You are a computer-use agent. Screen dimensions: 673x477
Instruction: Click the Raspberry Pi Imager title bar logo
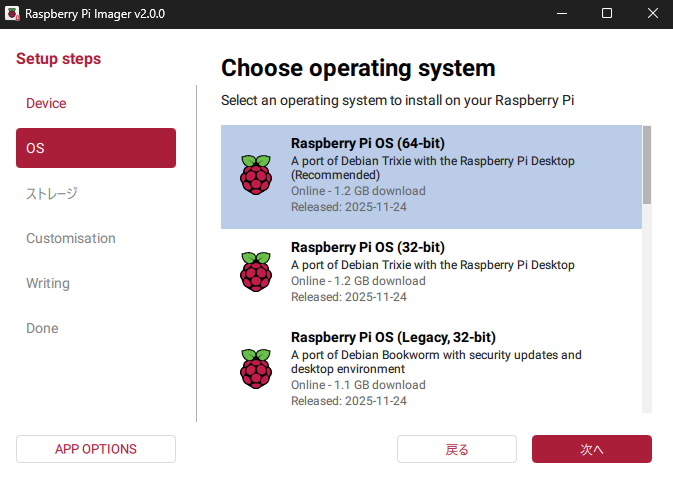(x=14, y=14)
